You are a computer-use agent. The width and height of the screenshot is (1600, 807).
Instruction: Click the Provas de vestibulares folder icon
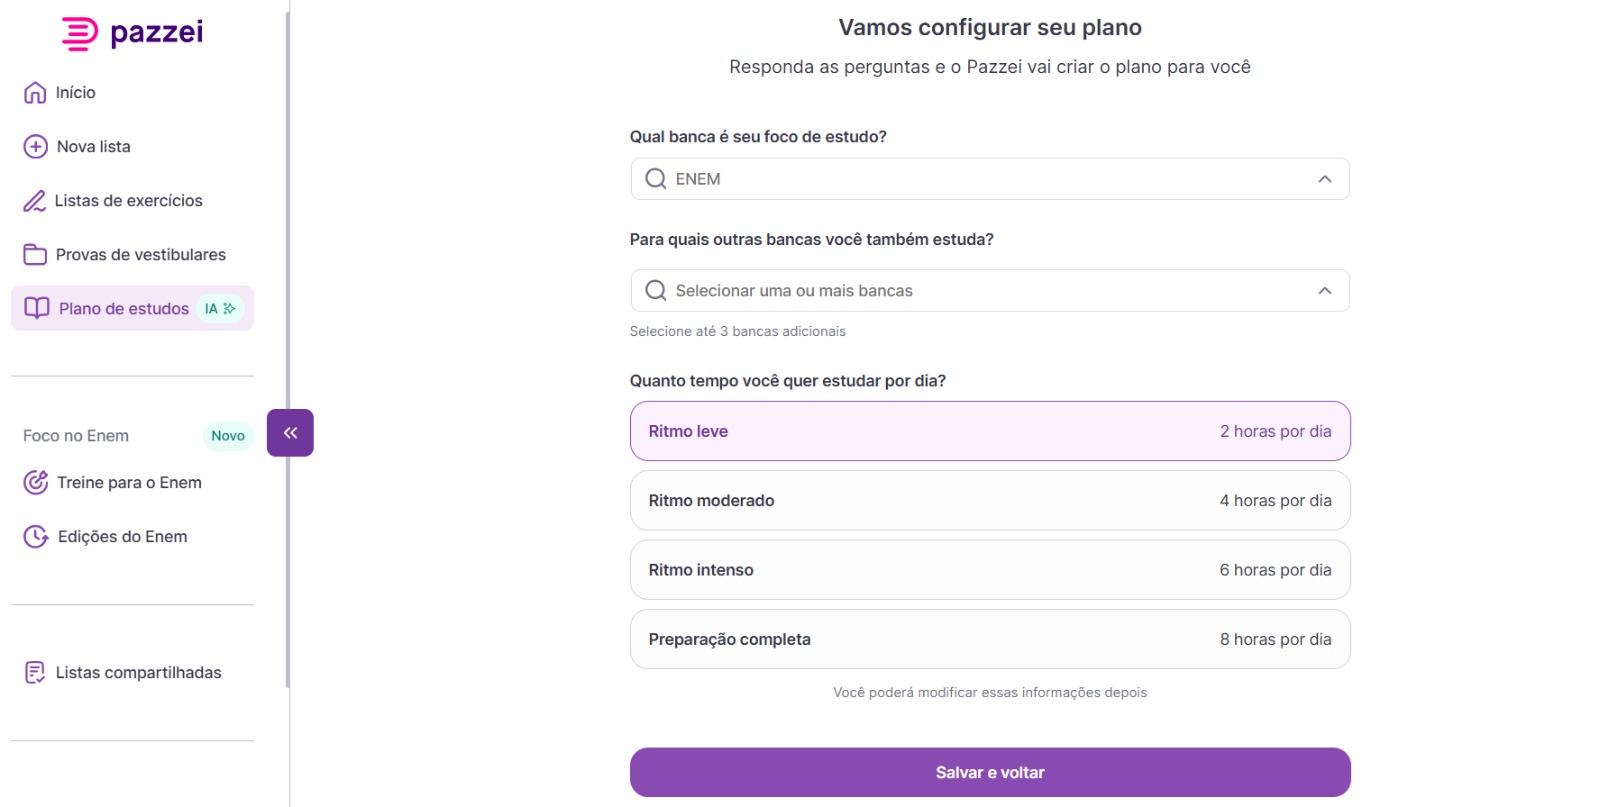click(35, 255)
